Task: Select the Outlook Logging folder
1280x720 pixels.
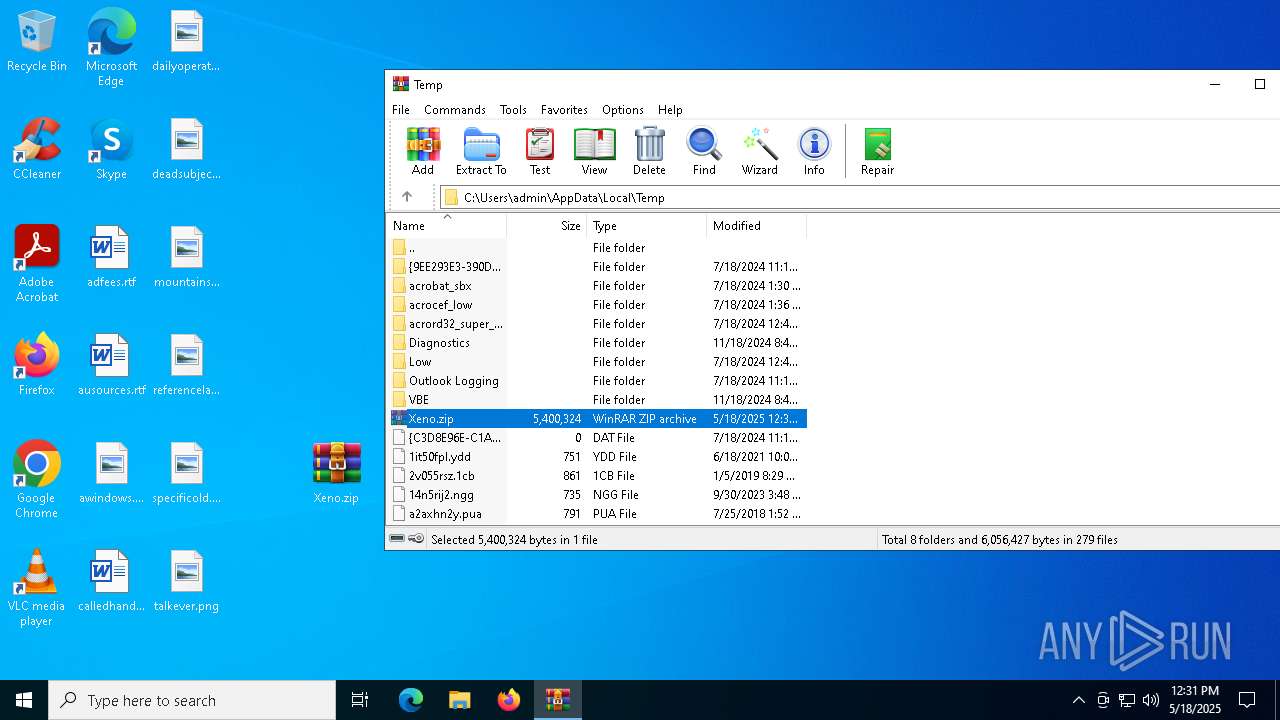Action: tap(598, 381)
